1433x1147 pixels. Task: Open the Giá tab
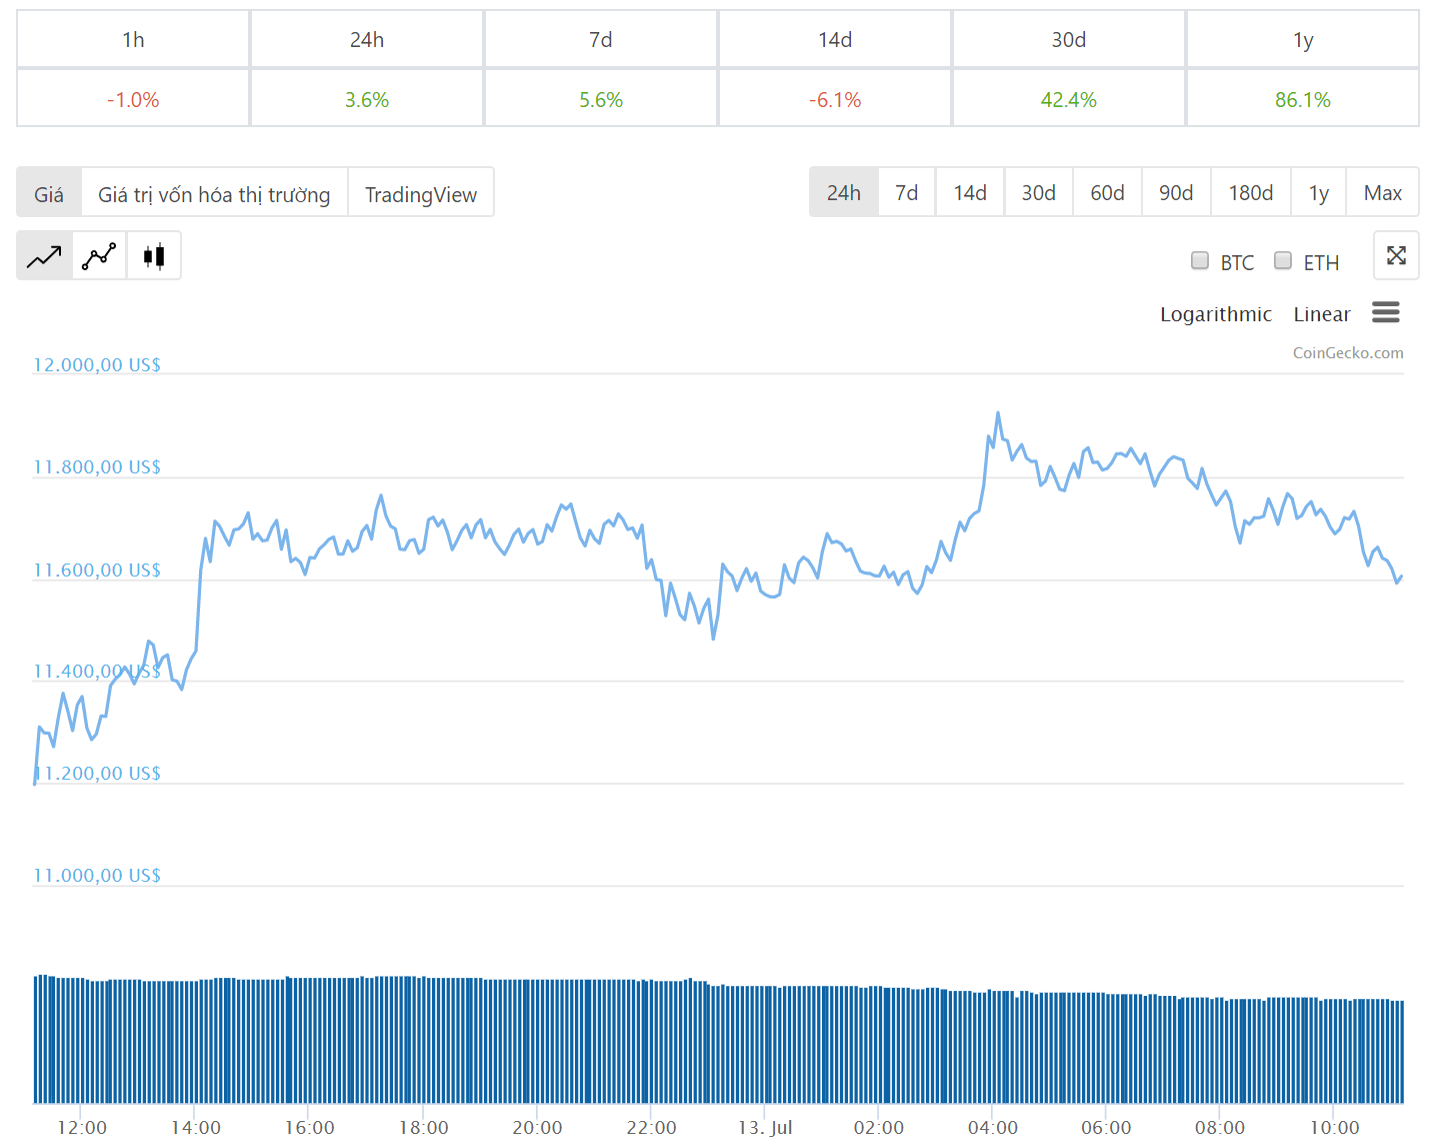tap(49, 193)
